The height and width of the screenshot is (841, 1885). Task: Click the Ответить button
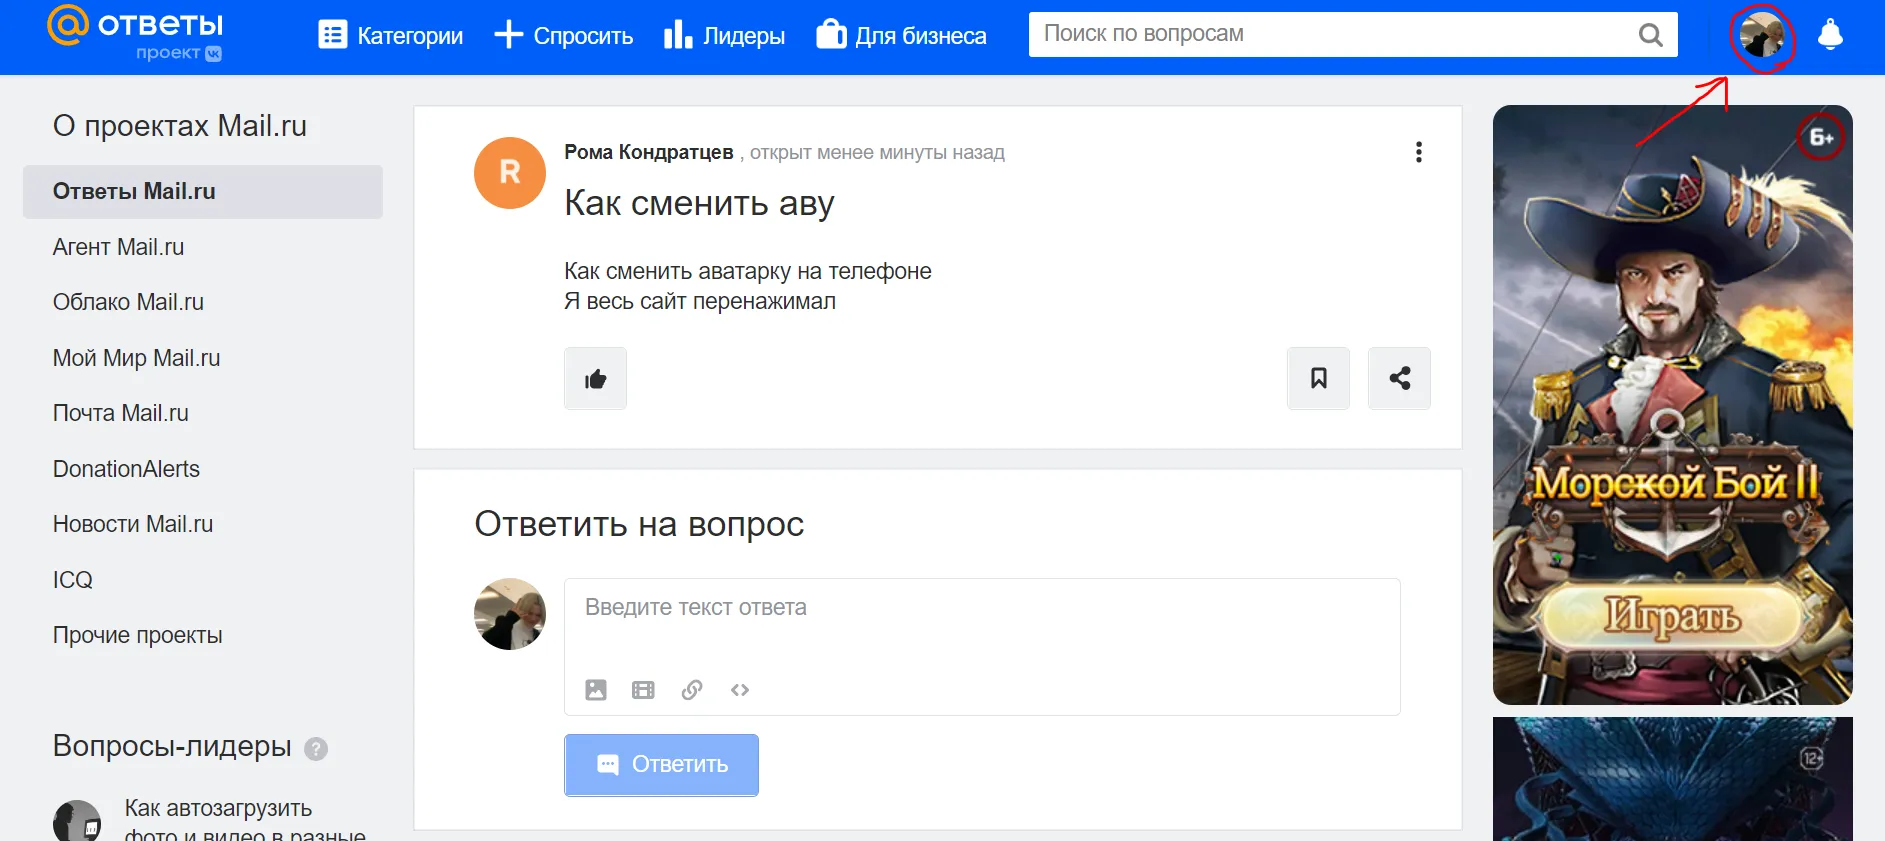[661, 765]
